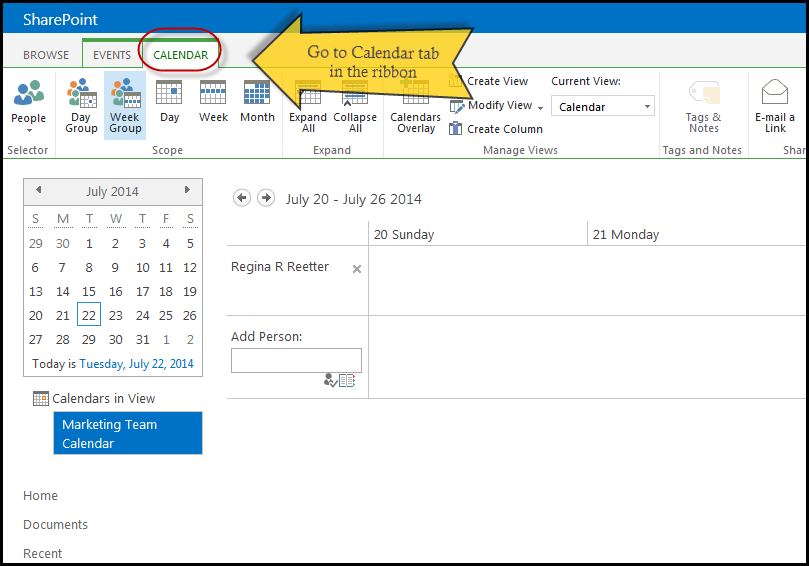Click the 21 Monday column header
Image resolution: width=809 pixels, height=566 pixels.
coord(626,235)
